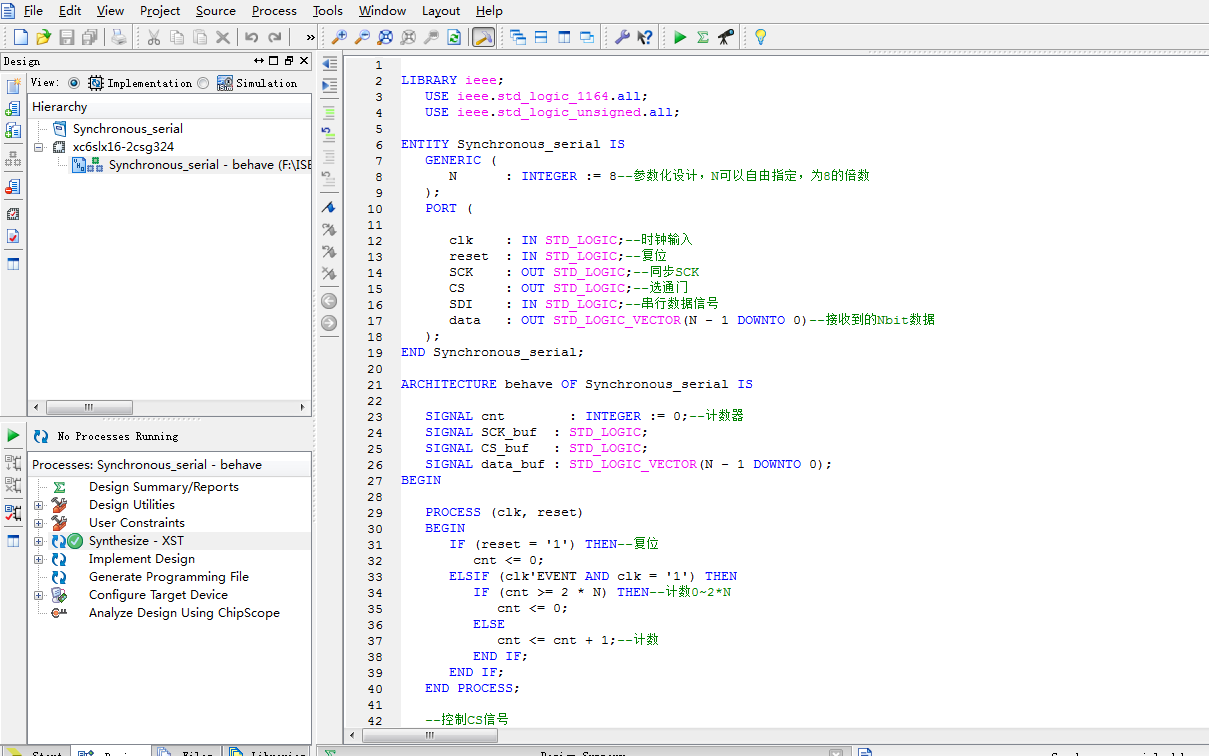Click the open folder icon in toolbar
The image size is (1209, 756).
tap(43, 37)
